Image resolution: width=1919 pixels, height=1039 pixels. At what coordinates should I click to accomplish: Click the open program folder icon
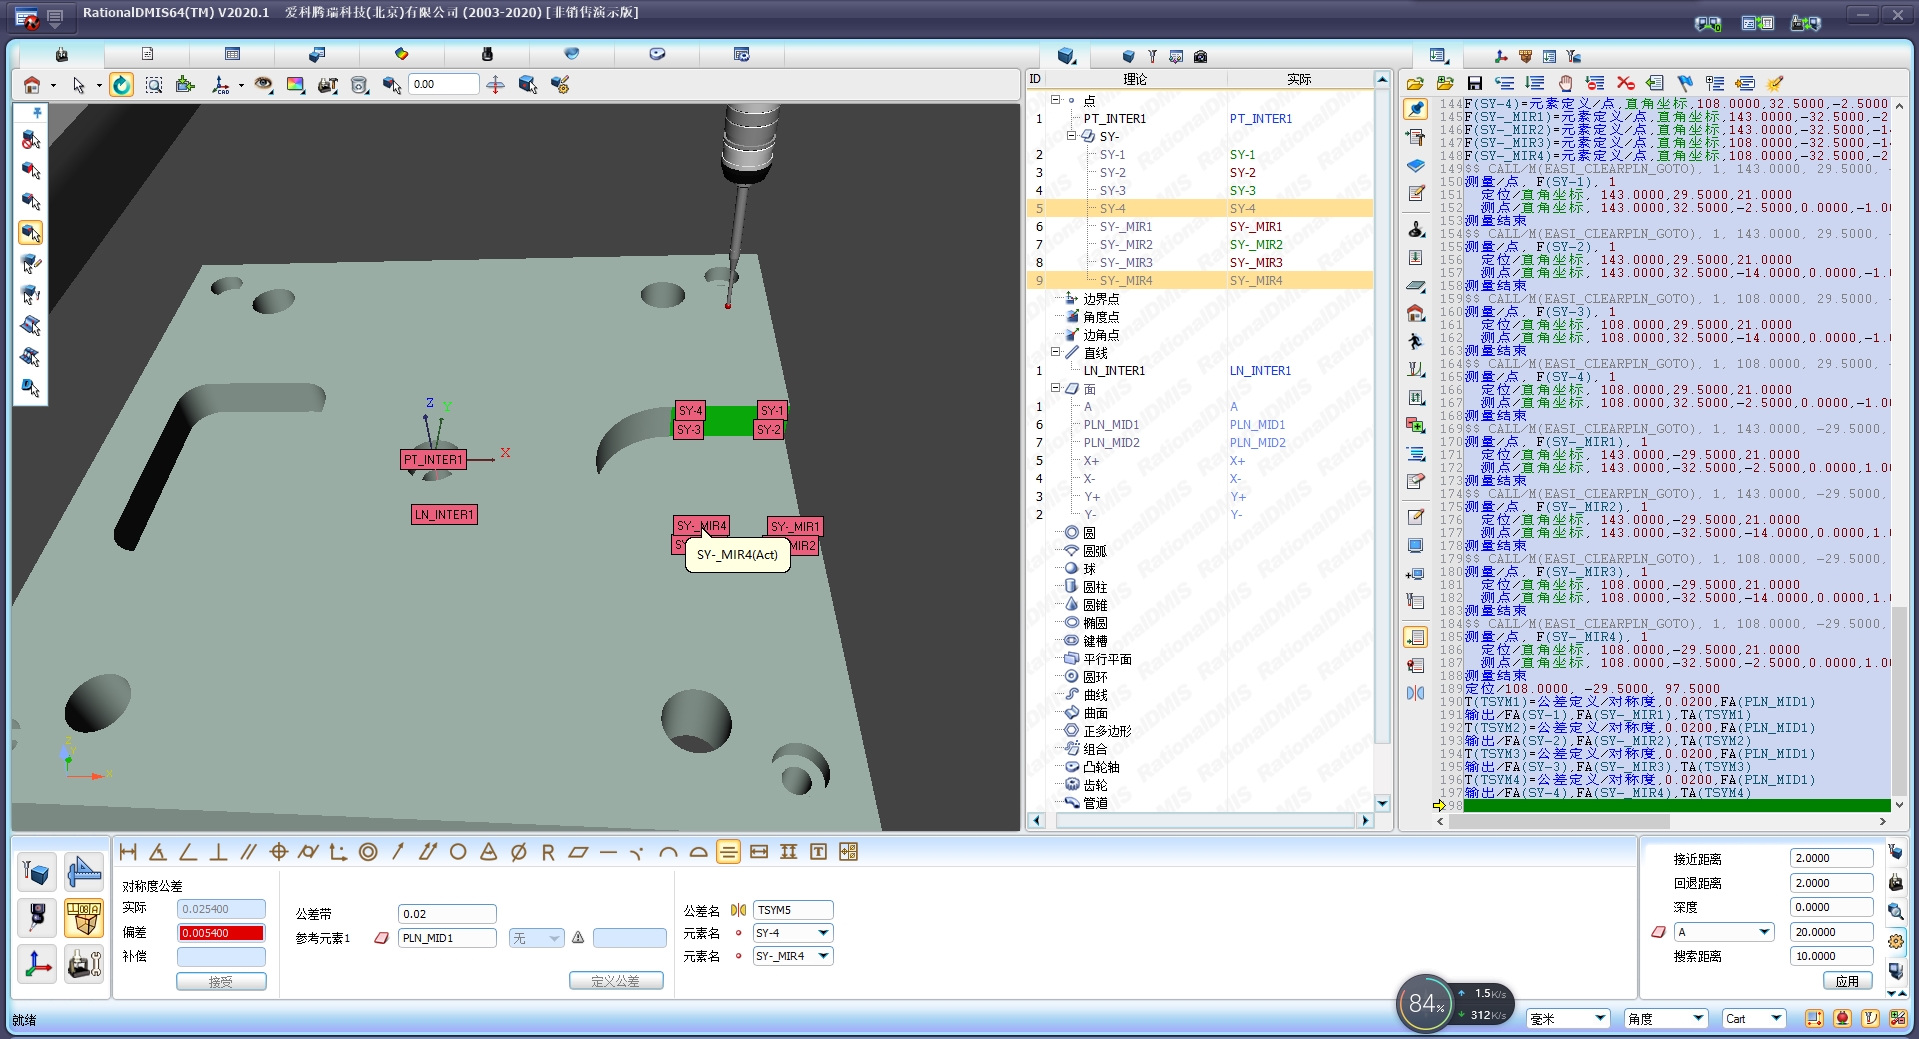[1415, 84]
